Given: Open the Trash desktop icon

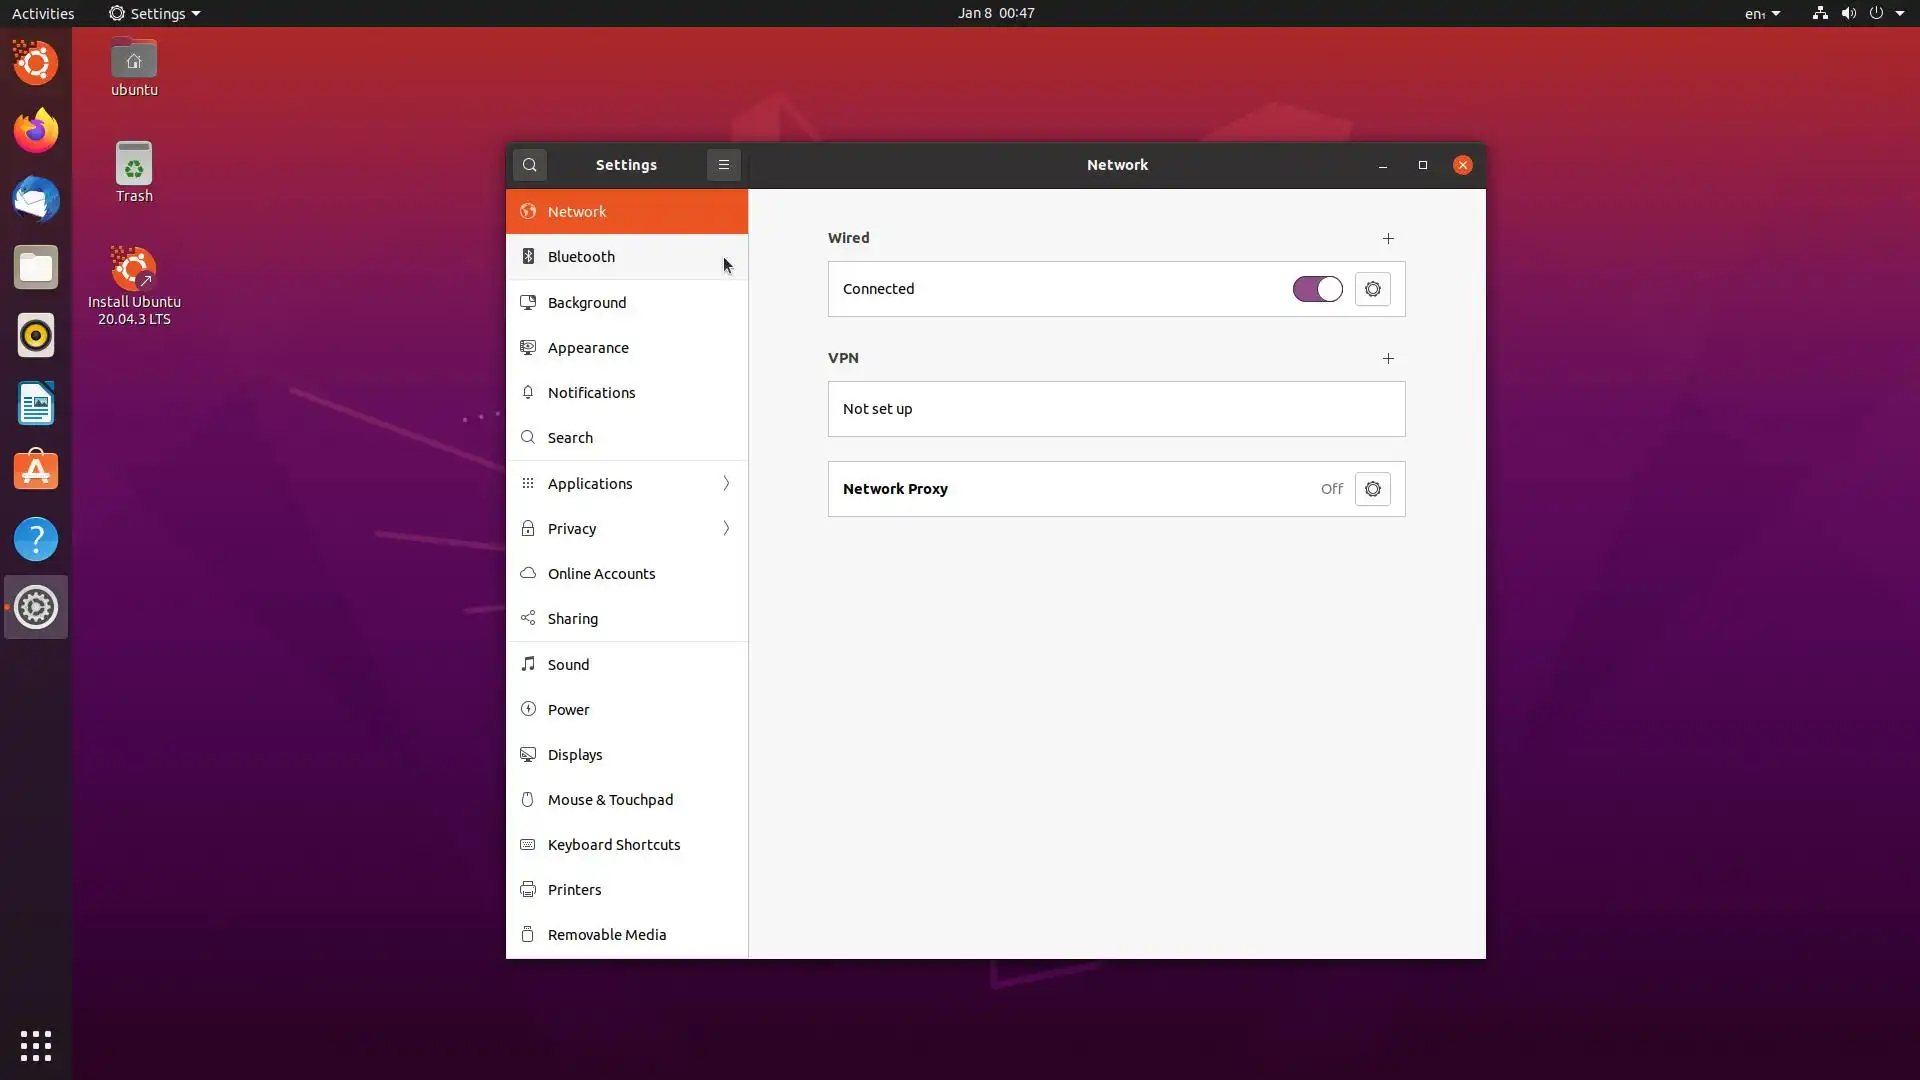Looking at the screenshot, I should tap(134, 172).
